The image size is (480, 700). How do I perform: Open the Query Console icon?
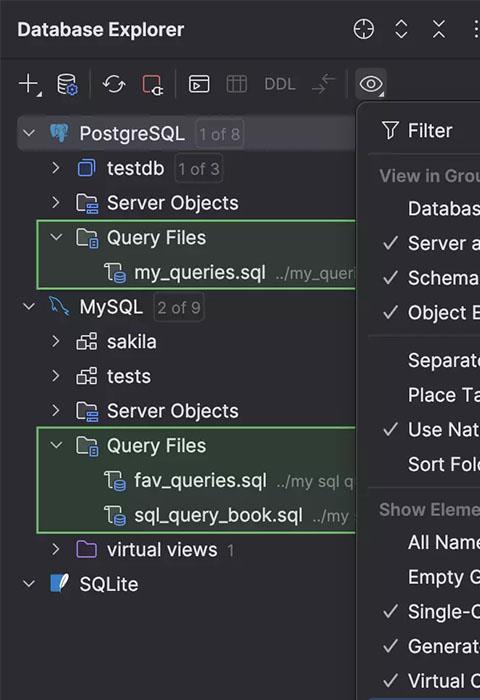click(199, 84)
